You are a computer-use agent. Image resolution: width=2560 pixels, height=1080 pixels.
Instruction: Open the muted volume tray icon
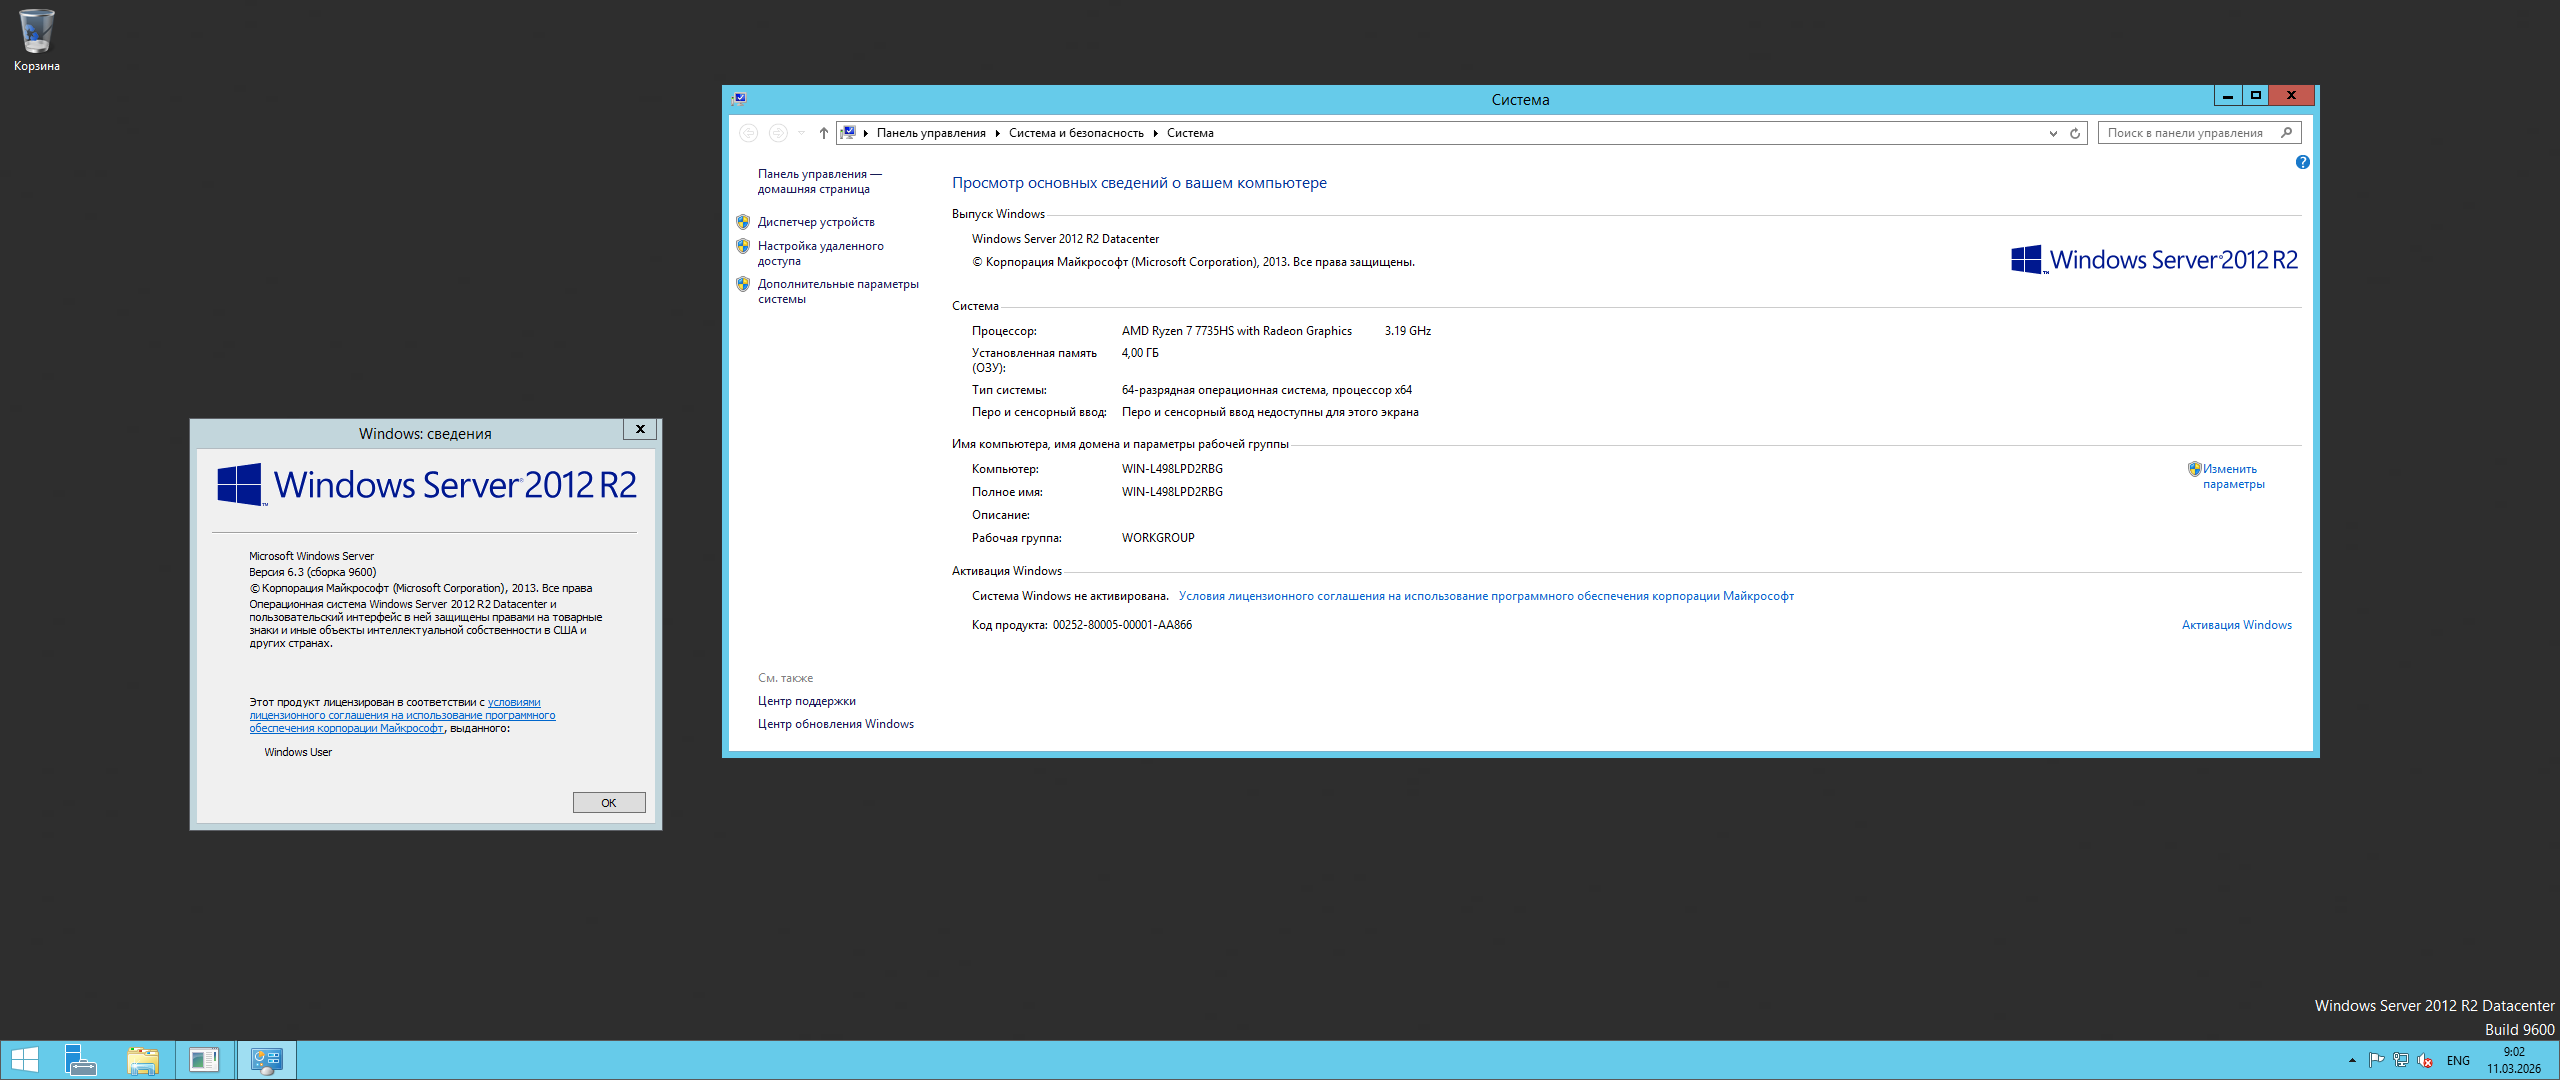point(2425,1060)
